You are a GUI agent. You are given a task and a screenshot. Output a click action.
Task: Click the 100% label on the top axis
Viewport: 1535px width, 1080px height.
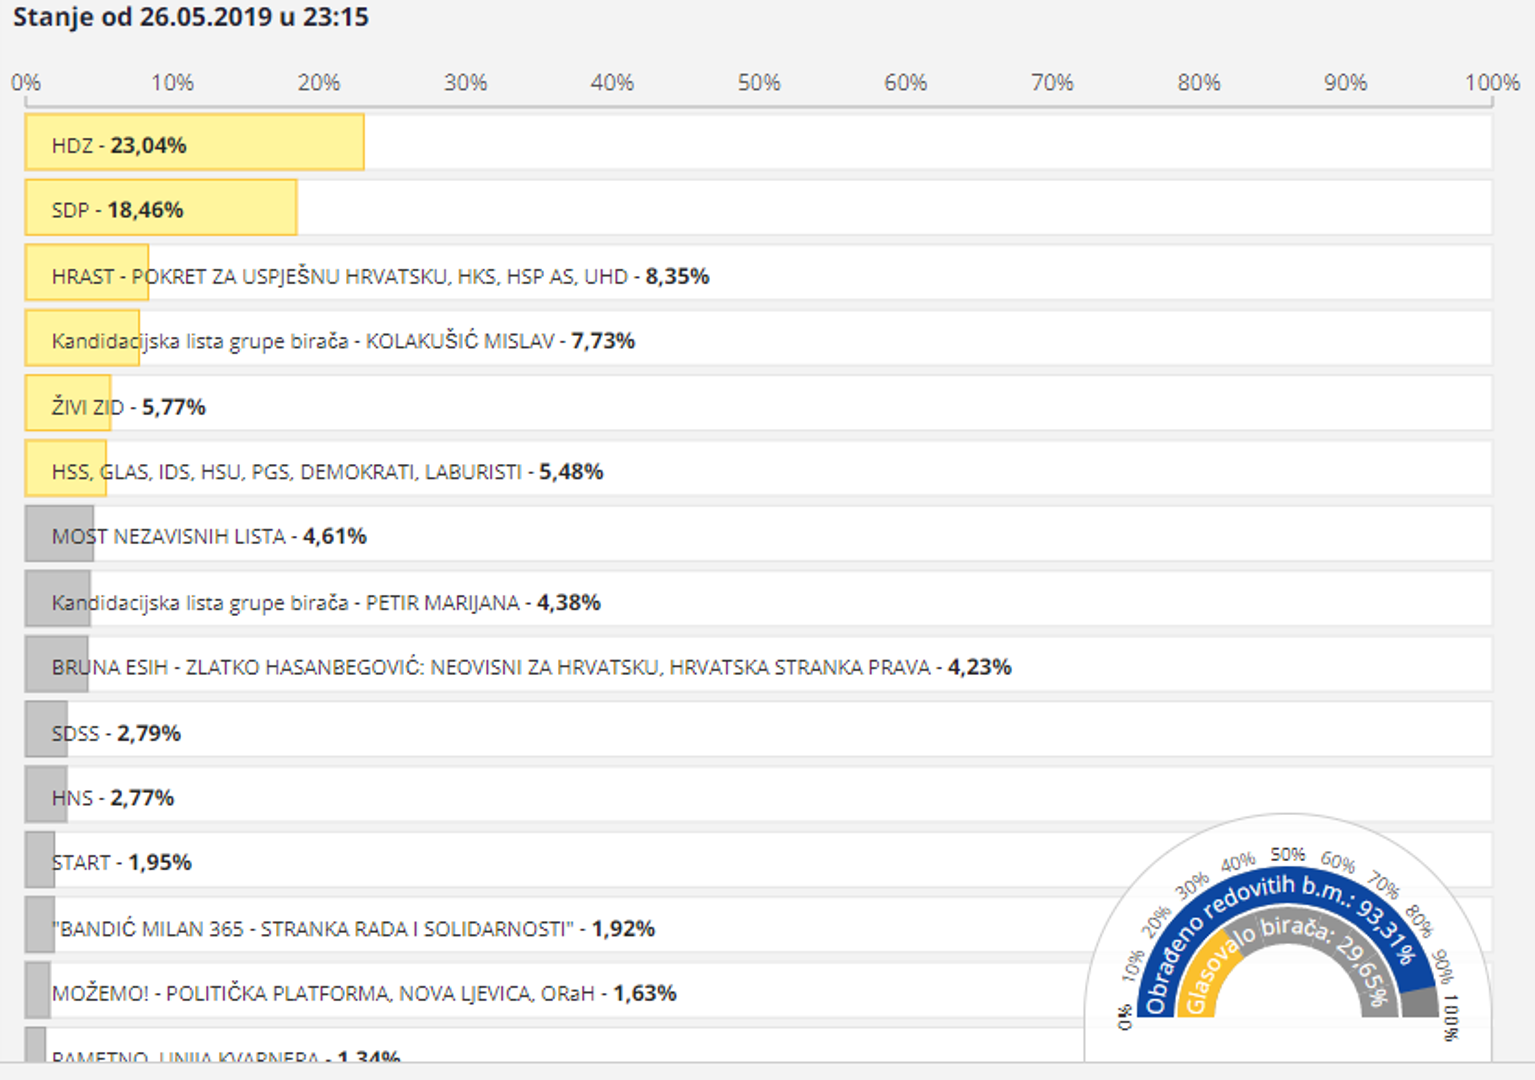coord(1491,83)
